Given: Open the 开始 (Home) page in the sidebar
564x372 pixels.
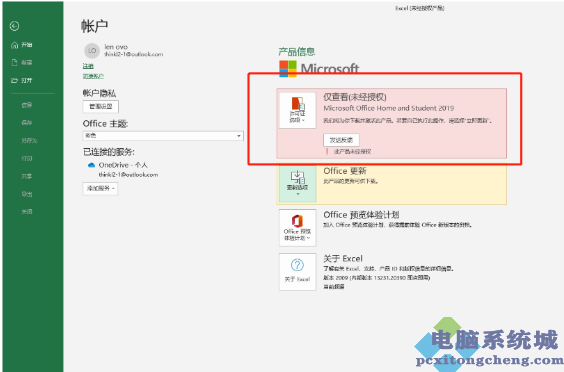Looking at the screenshot, I should (22, 45).
